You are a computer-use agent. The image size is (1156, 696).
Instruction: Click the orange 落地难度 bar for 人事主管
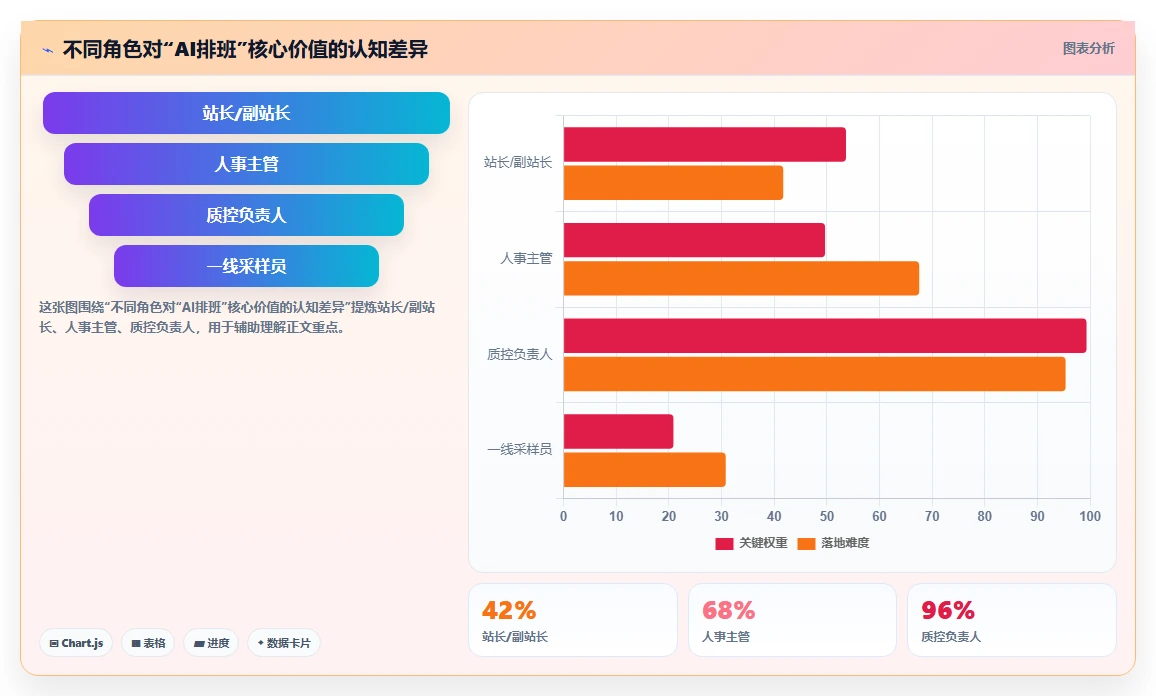[742, 278]
